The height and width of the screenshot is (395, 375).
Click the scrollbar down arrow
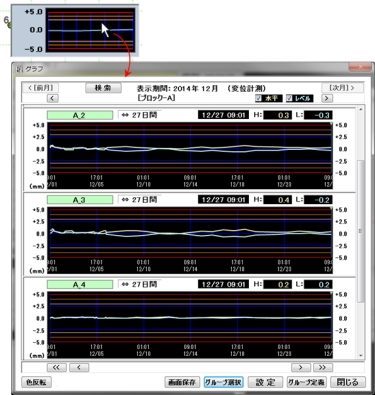coord(360,356)
